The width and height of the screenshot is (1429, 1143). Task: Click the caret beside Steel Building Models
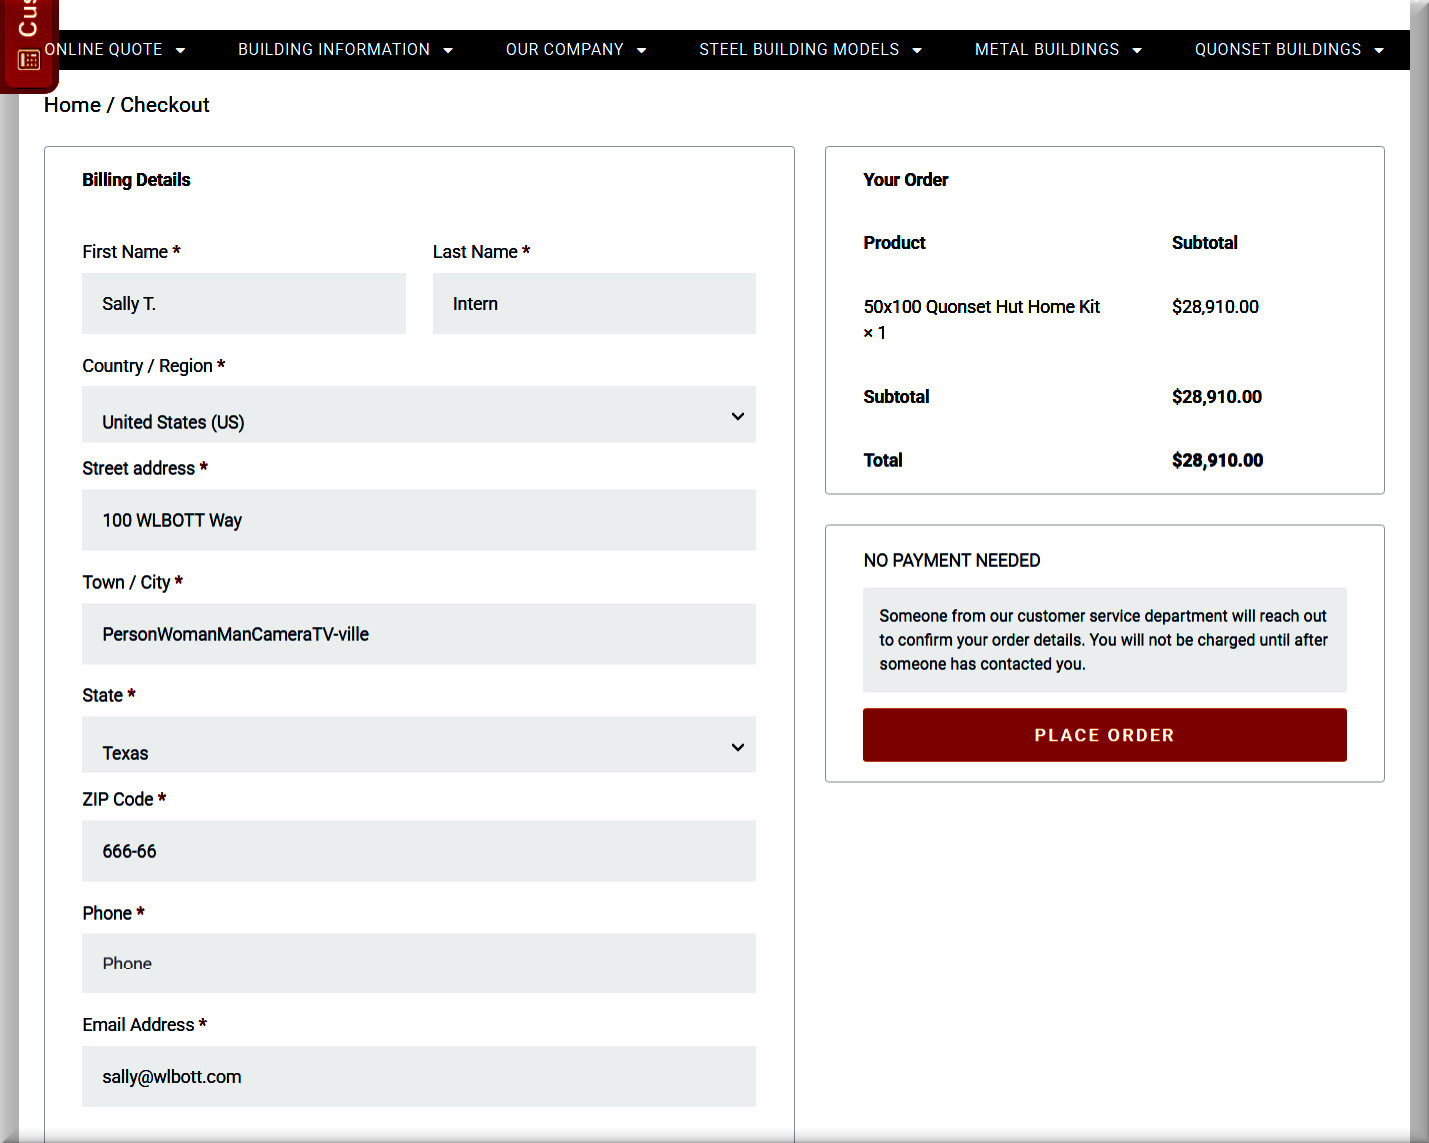click(x=917, y=50)
